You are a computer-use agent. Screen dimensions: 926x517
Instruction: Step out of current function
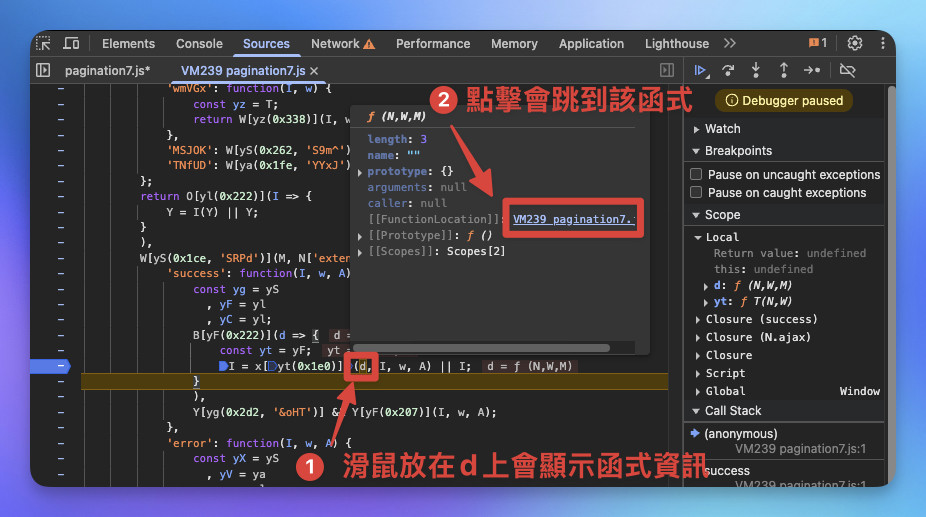tap(784, 70)
